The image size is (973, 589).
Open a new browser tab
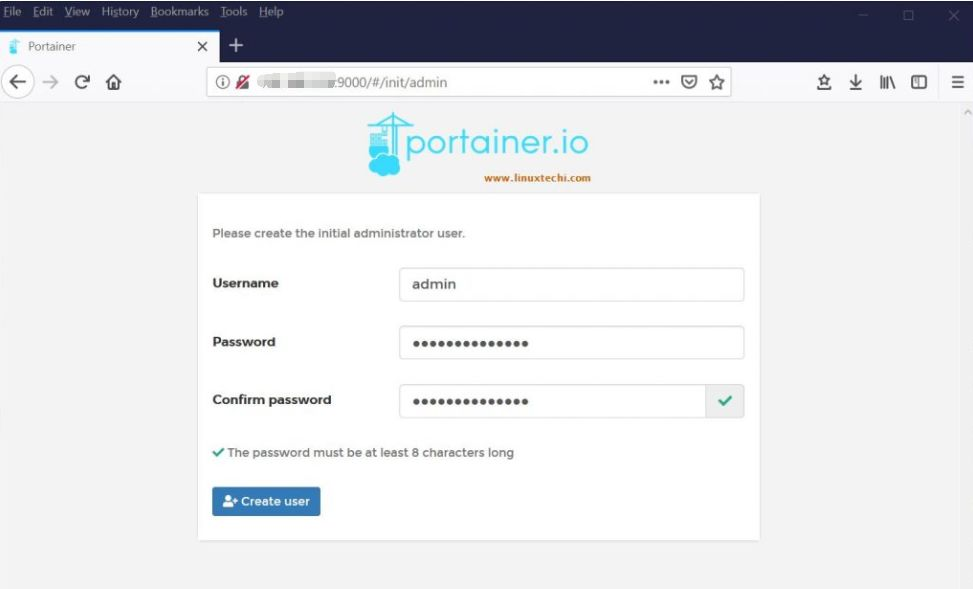tap(236, 45)
